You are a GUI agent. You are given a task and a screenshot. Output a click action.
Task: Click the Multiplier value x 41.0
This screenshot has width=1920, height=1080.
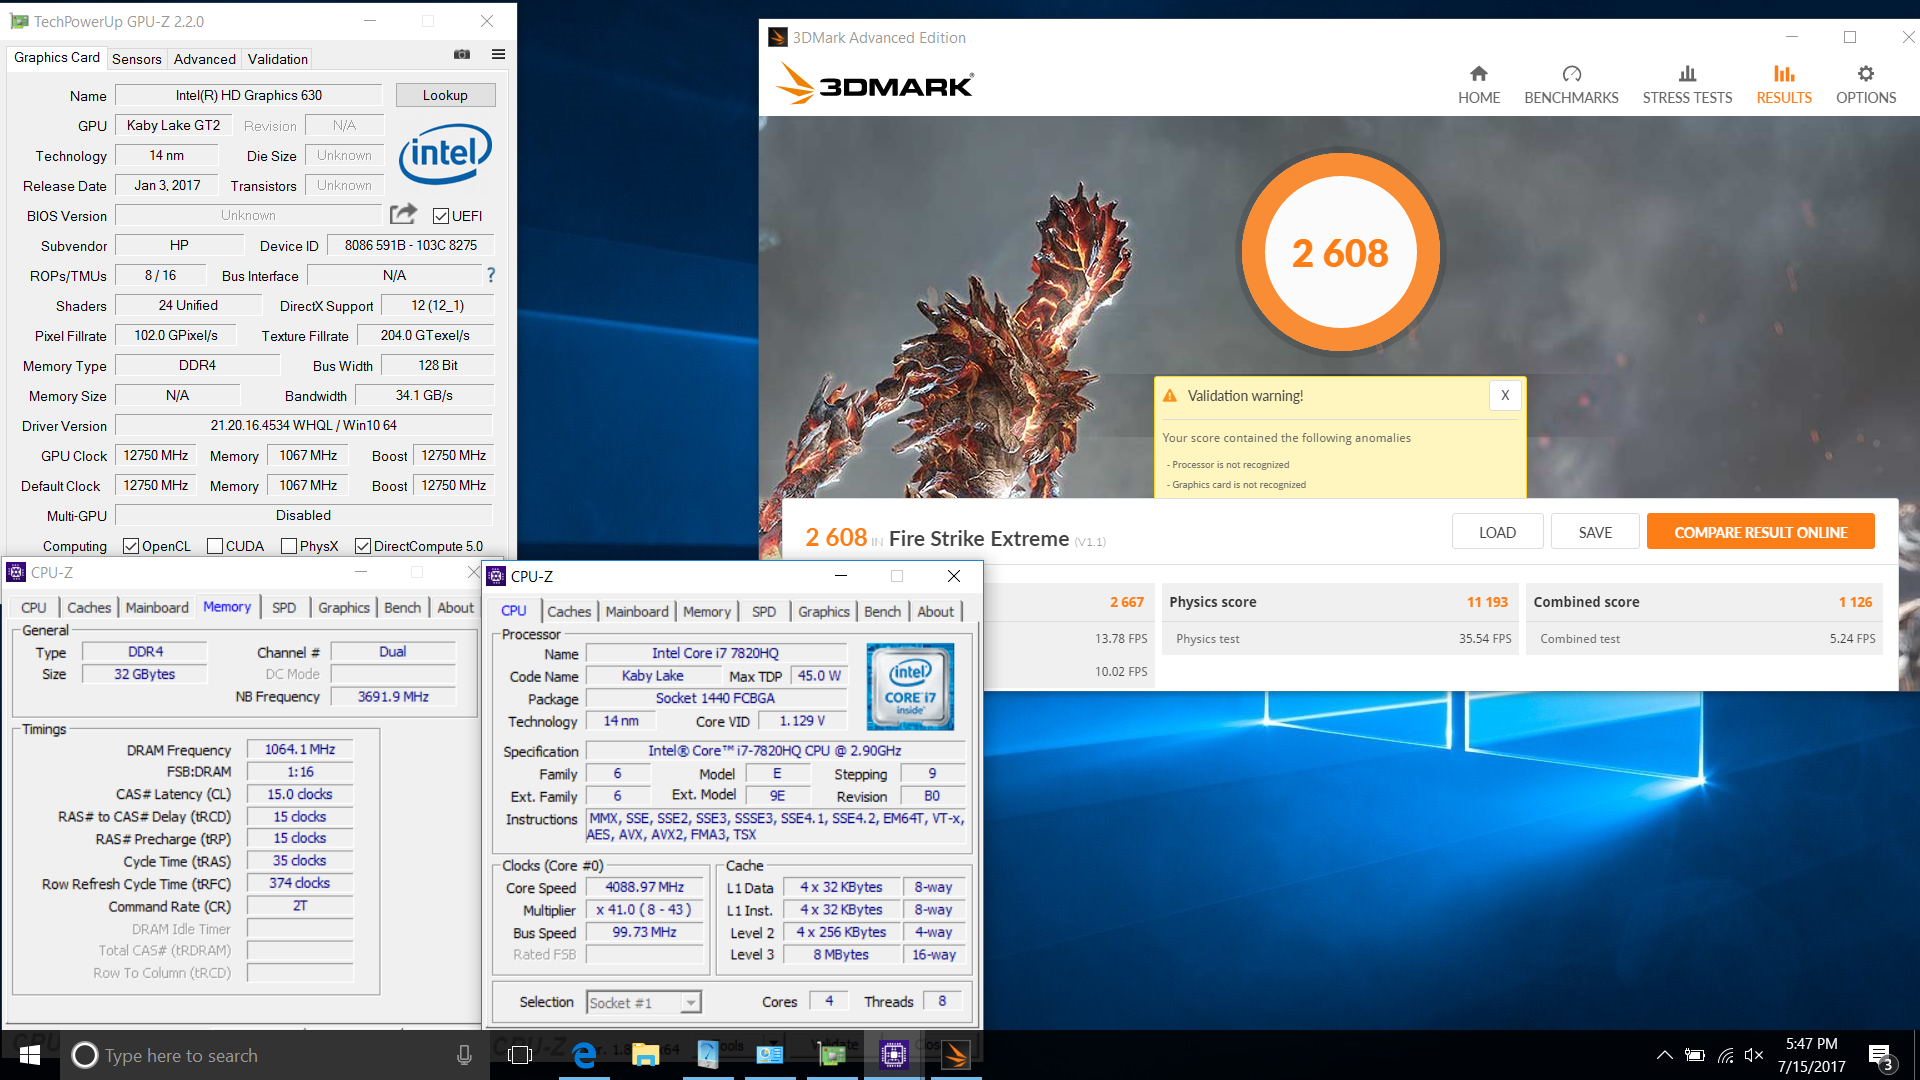tap(645, 910)
